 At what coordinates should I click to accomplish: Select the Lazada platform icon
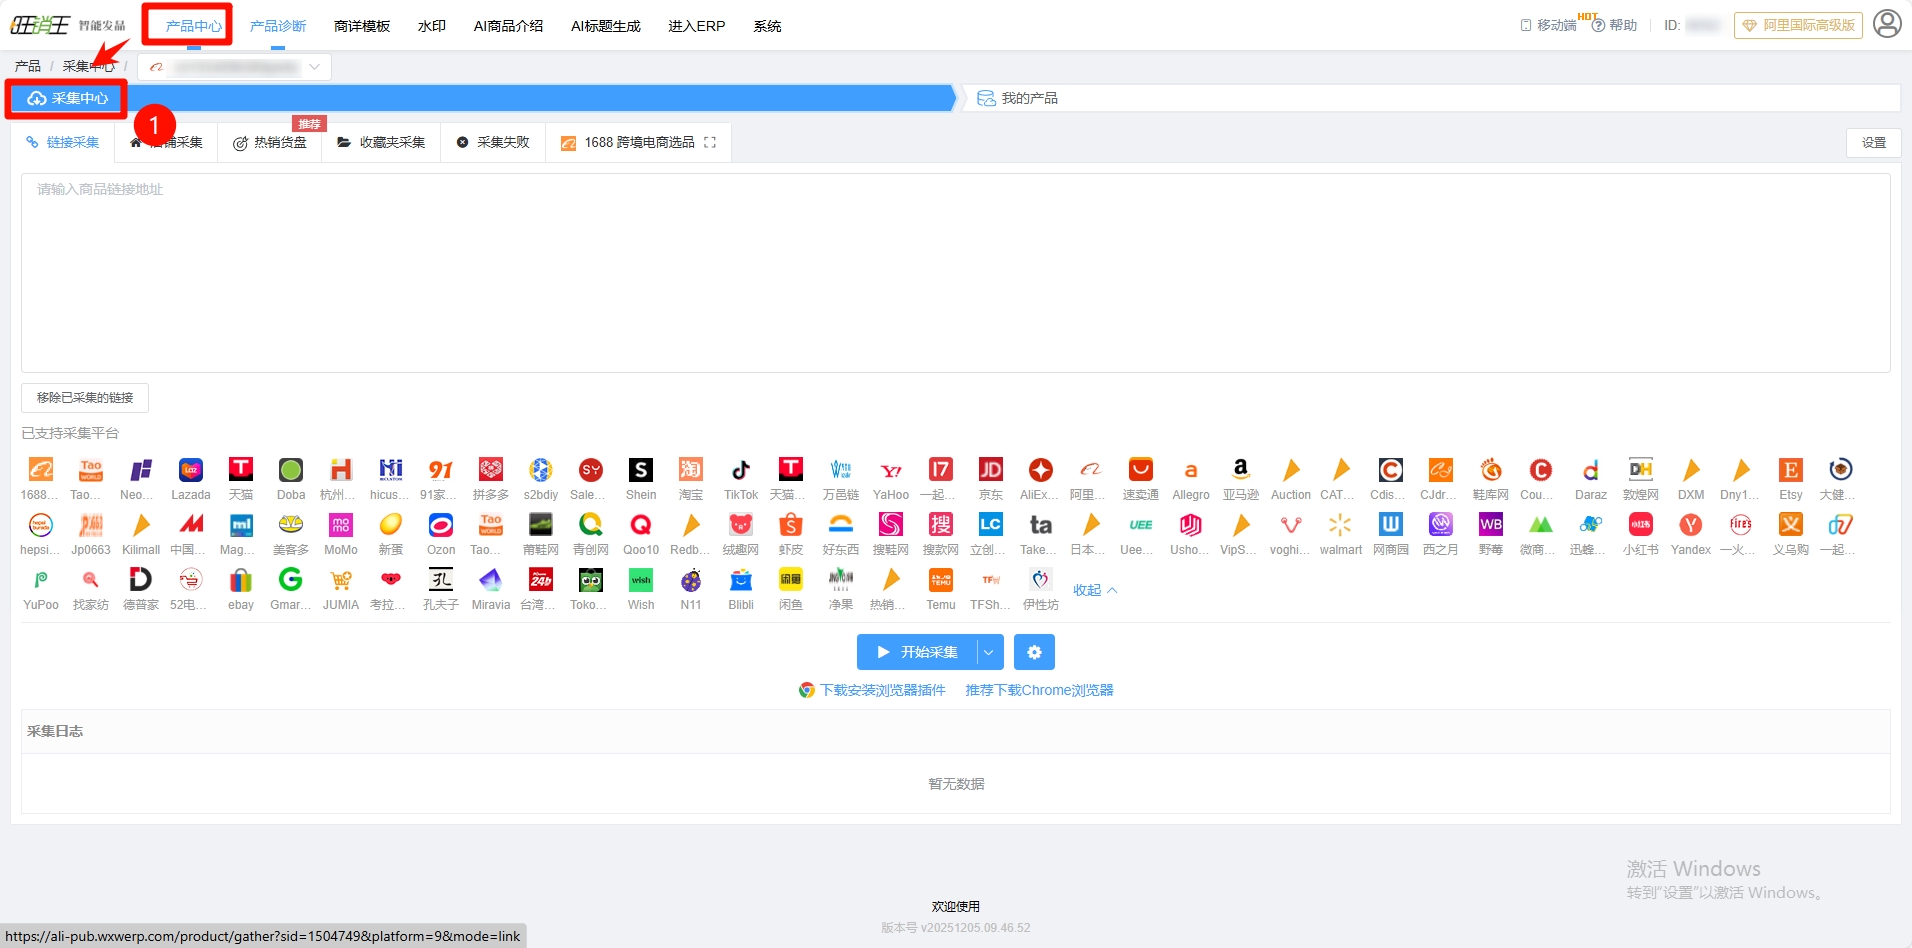[190, 471]
